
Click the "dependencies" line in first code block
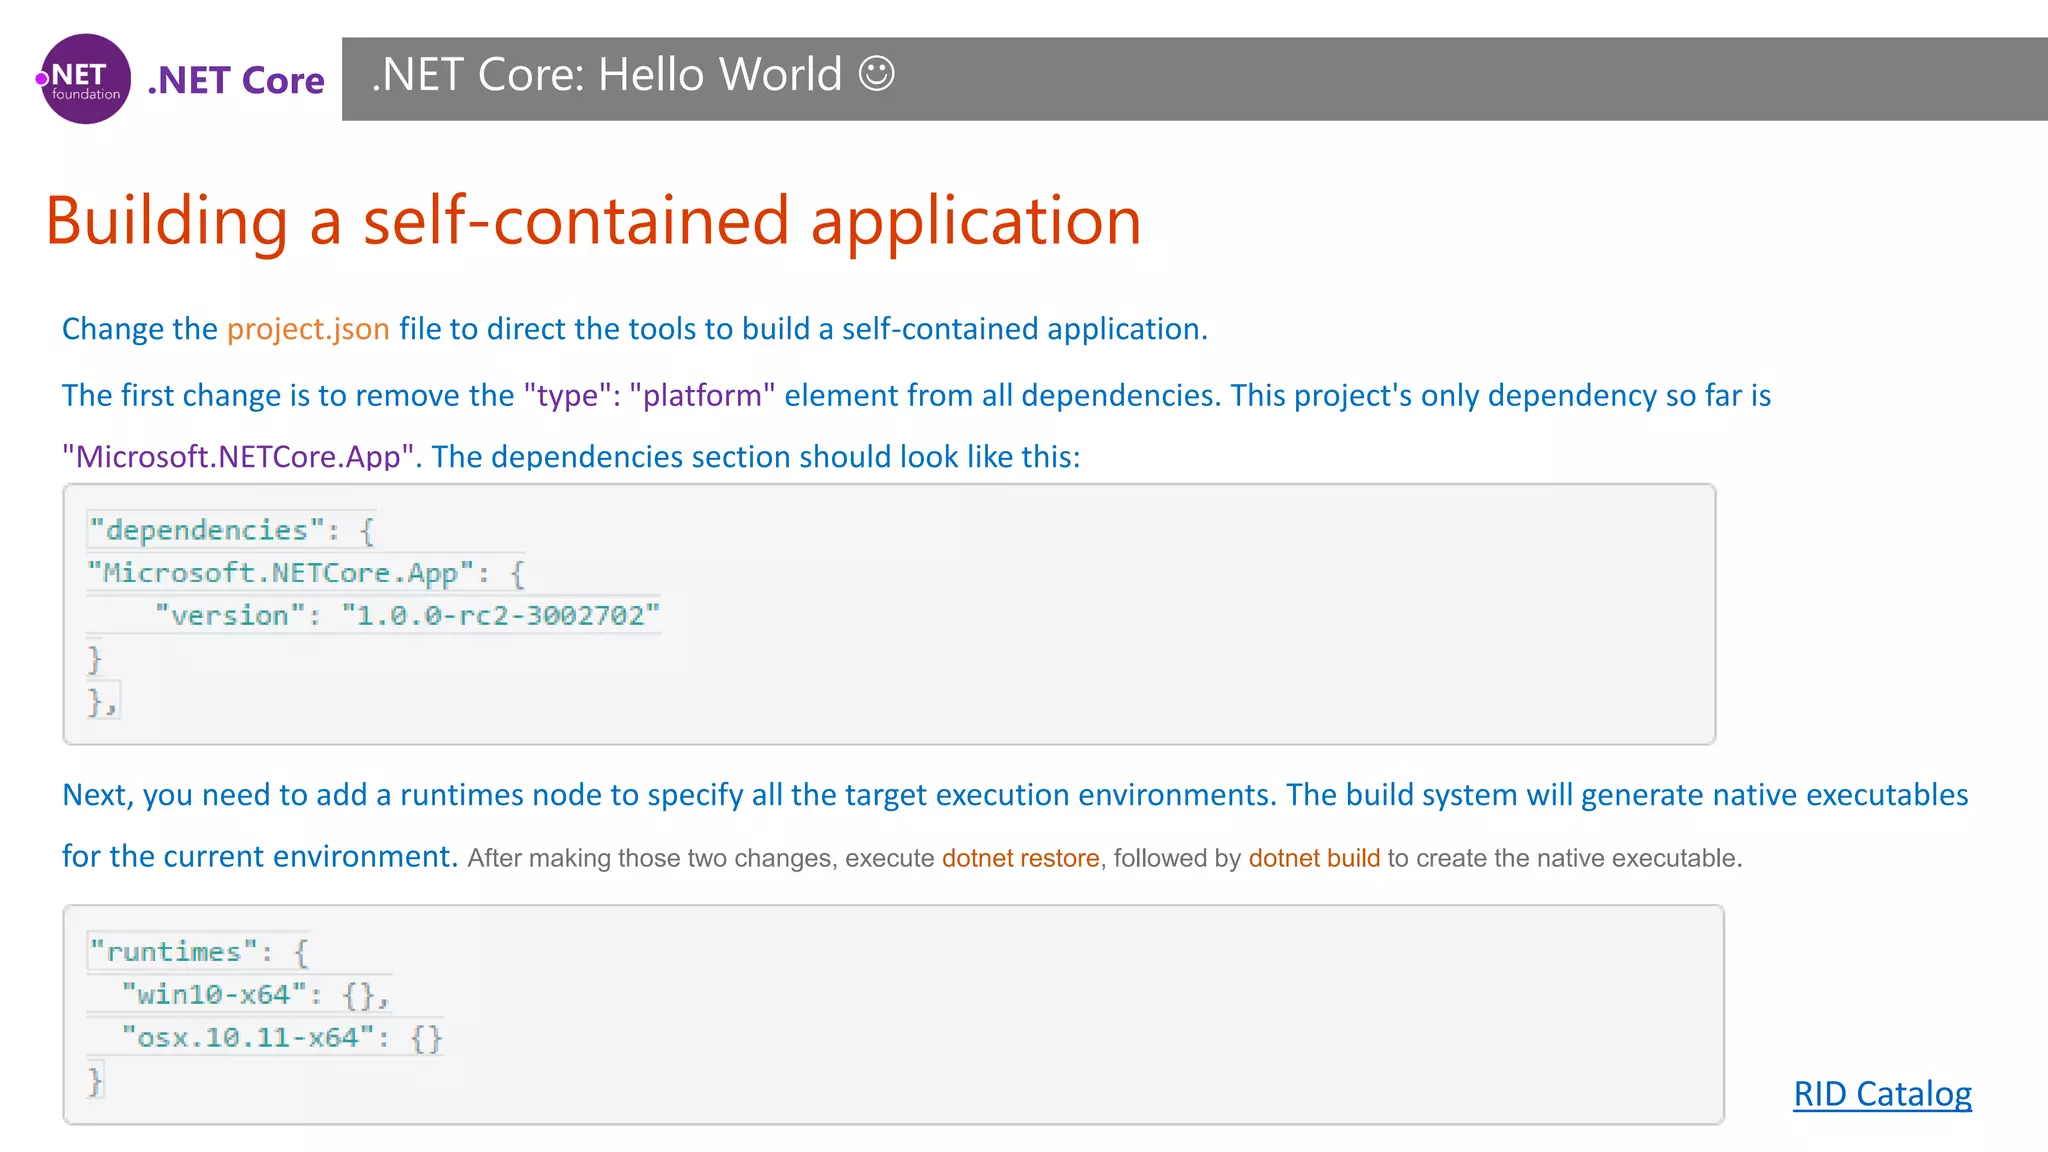(x=231, y=530)
